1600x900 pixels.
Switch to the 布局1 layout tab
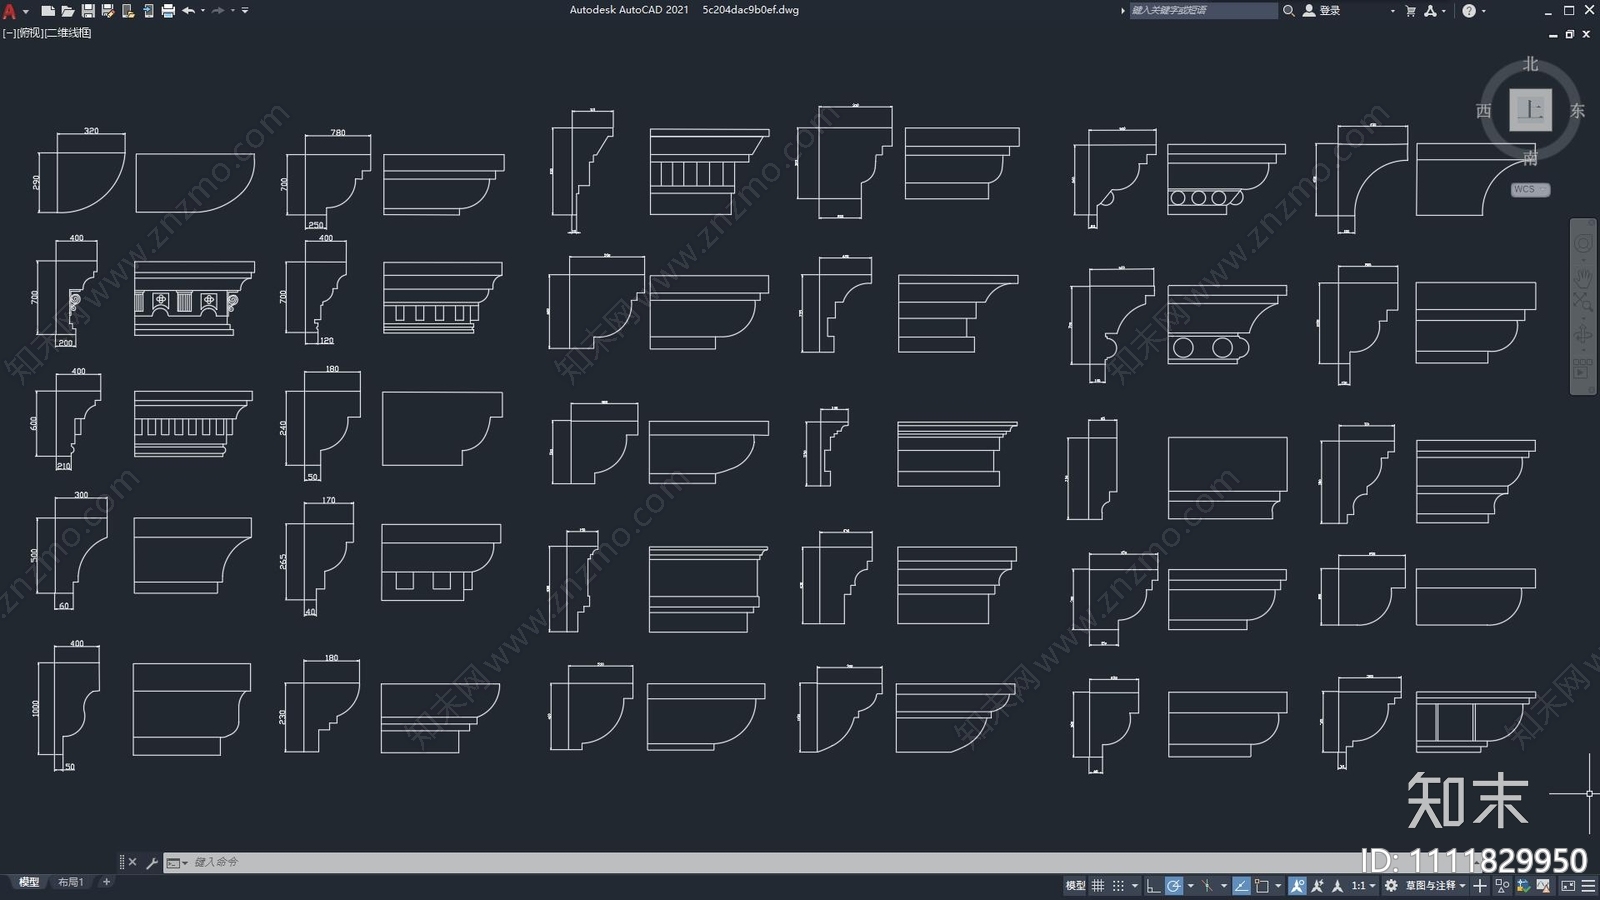tap(70, 882)
